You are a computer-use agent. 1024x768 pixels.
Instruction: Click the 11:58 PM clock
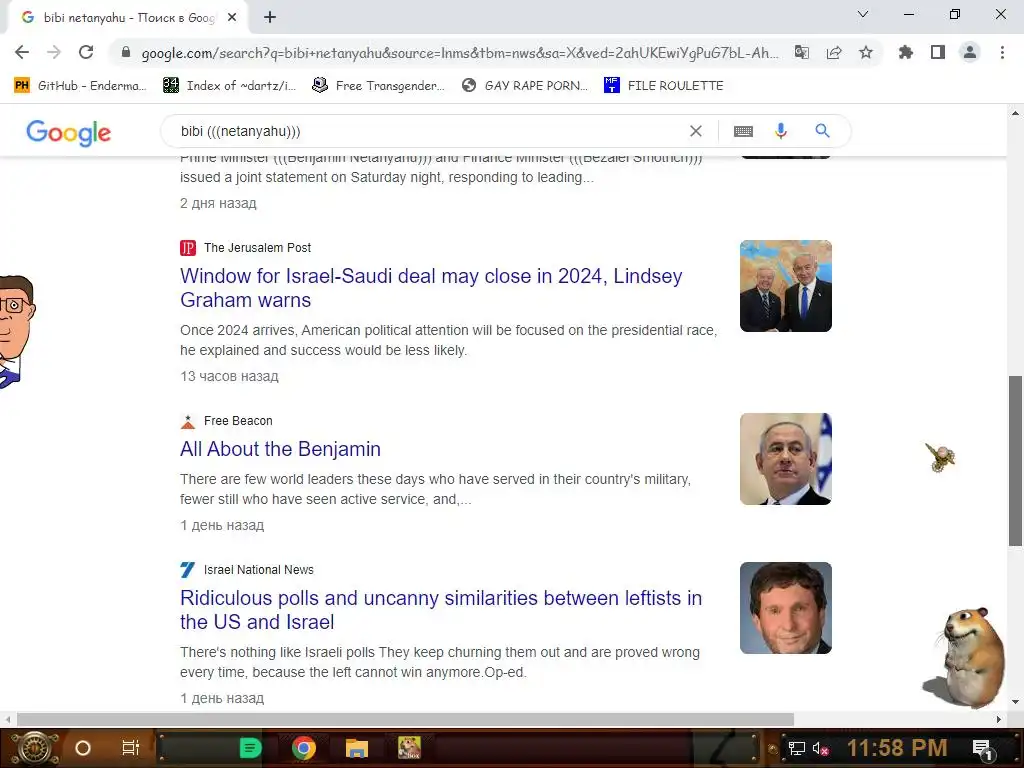pos(897,748)
